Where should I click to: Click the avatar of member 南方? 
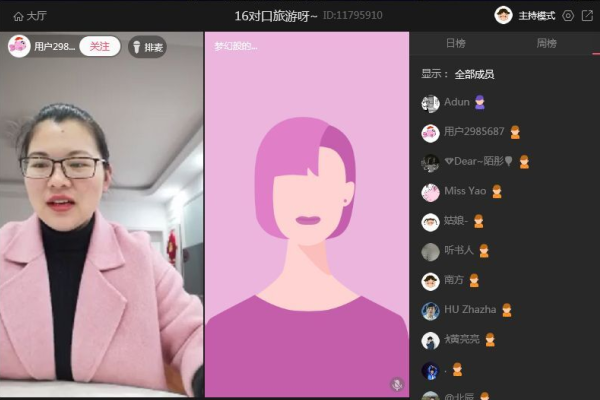click(430, 281)
